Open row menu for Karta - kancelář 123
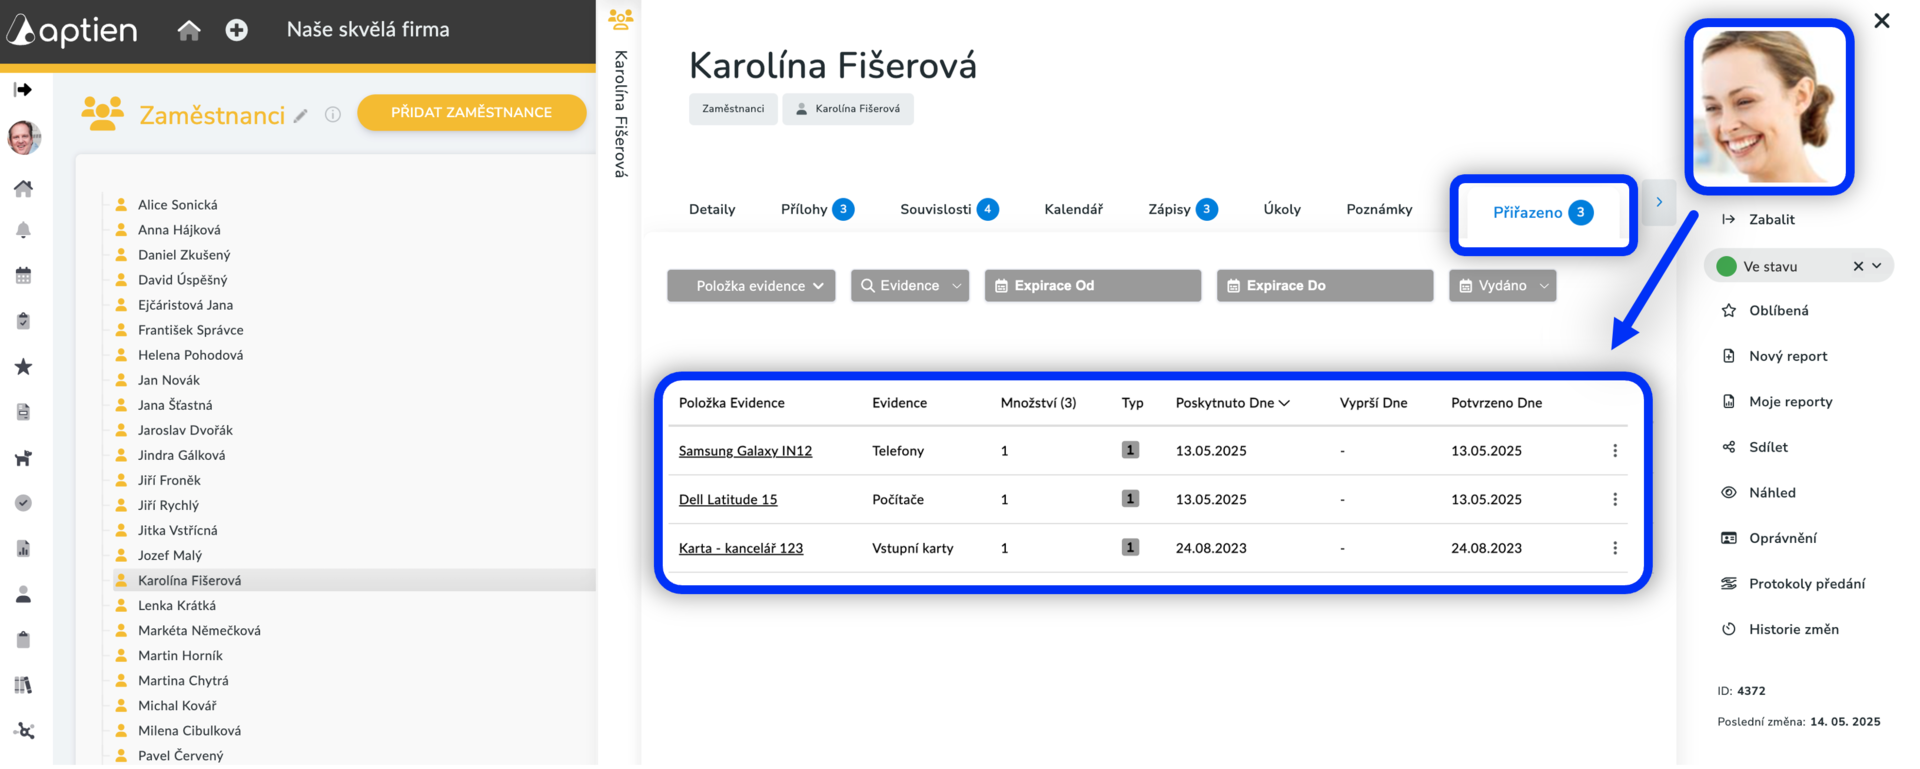Screen dimensions: 1920x769 (x=1615, y=548)
